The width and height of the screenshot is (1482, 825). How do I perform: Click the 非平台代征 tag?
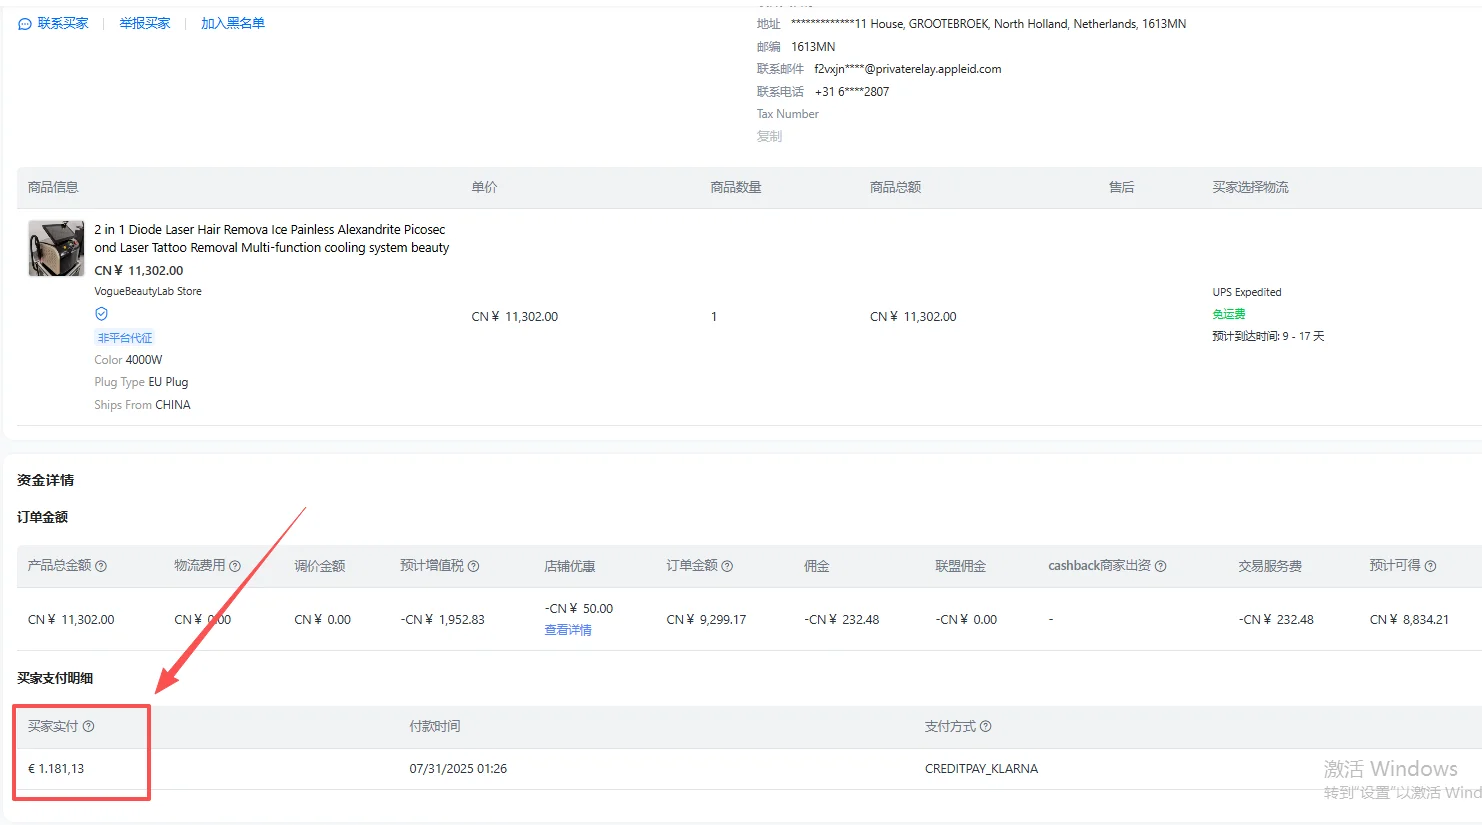(125, 338)
